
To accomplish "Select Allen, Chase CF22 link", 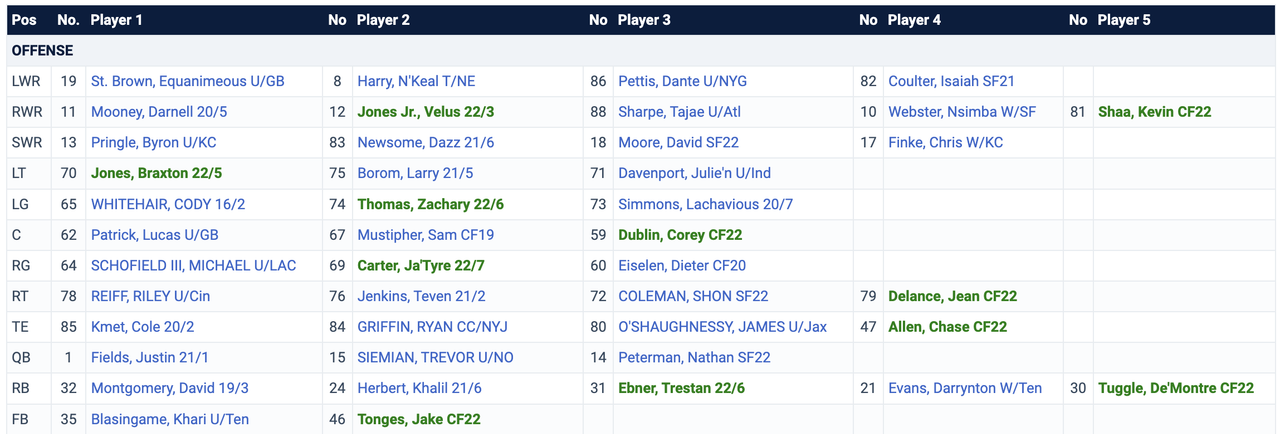I will pyautogui.click(x=947, y=327).
